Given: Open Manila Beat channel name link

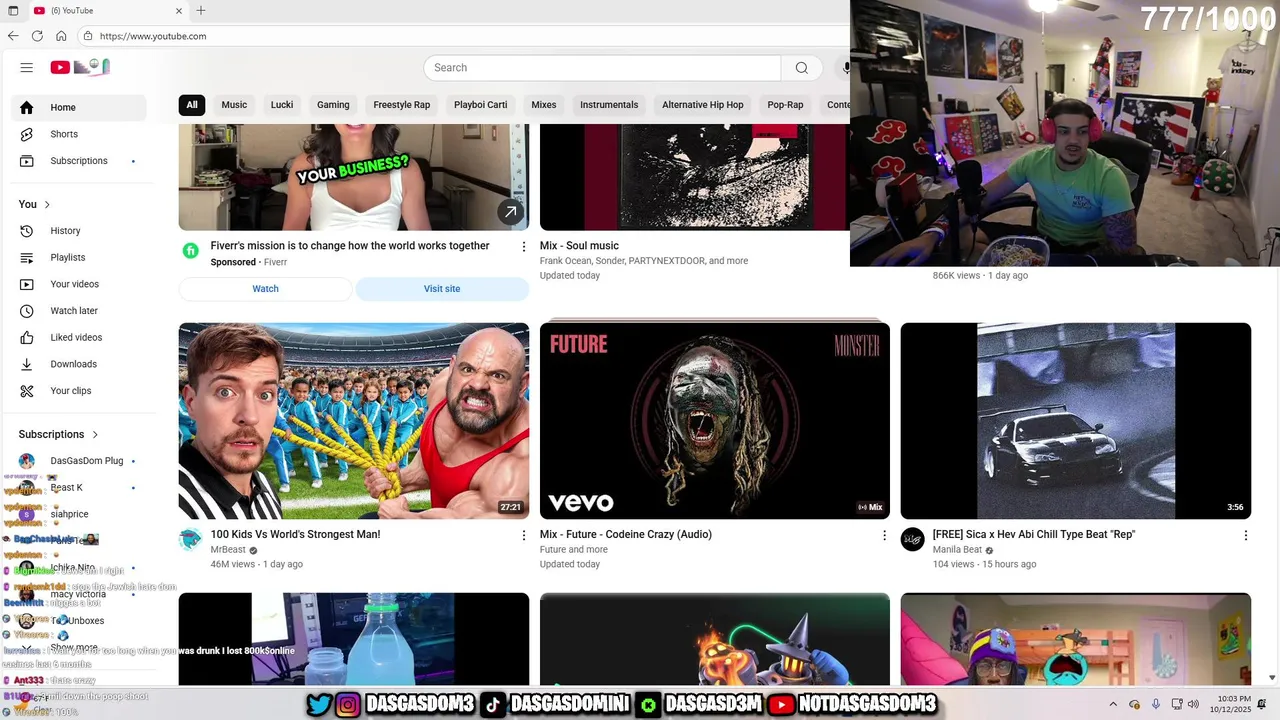Looking at the screenshot, I should click(957, 550).
